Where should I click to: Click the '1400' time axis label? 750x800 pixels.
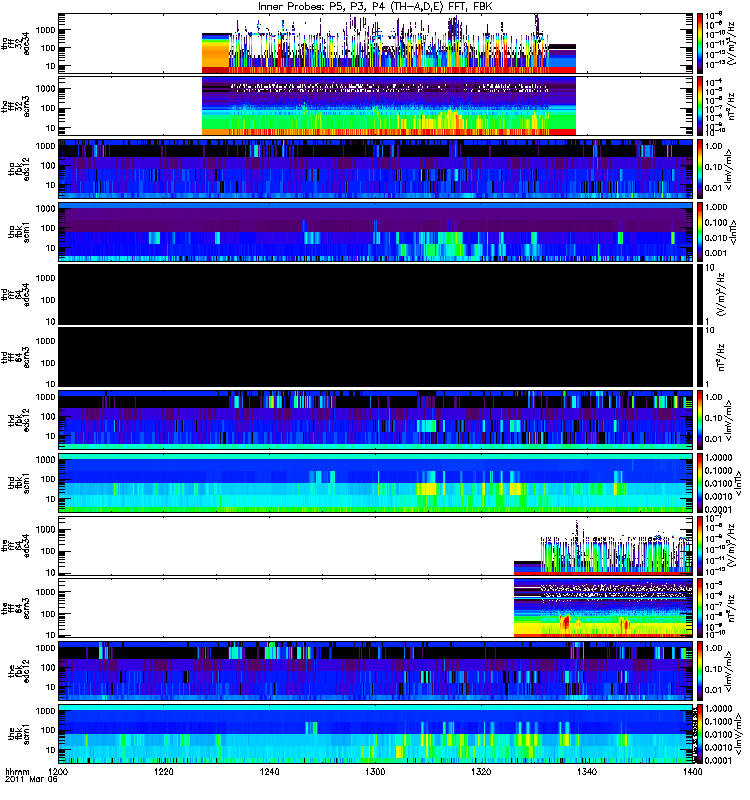(x=692, y=772)
